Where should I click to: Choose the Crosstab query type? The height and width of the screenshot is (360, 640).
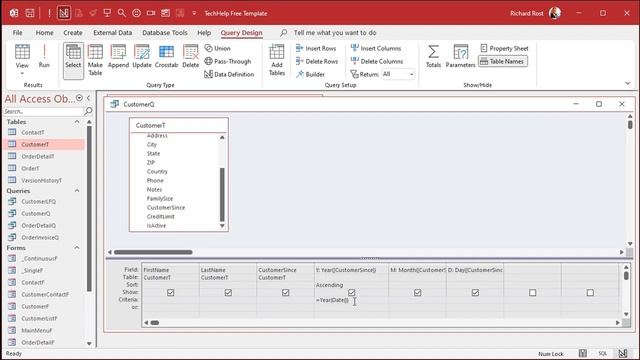166,56
